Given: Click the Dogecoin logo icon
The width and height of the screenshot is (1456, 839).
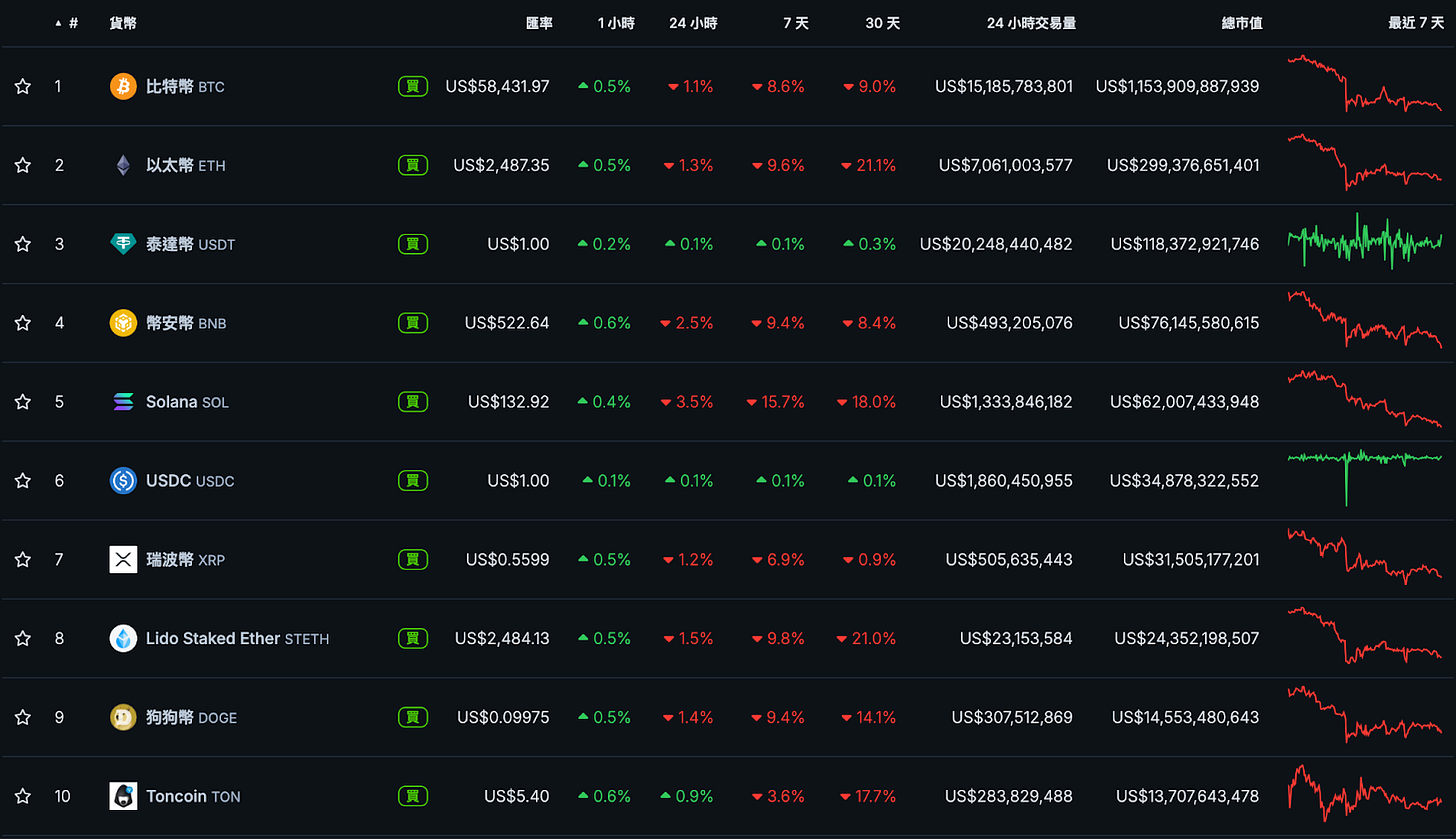Looking at the screenshot, I should (123, 717).
